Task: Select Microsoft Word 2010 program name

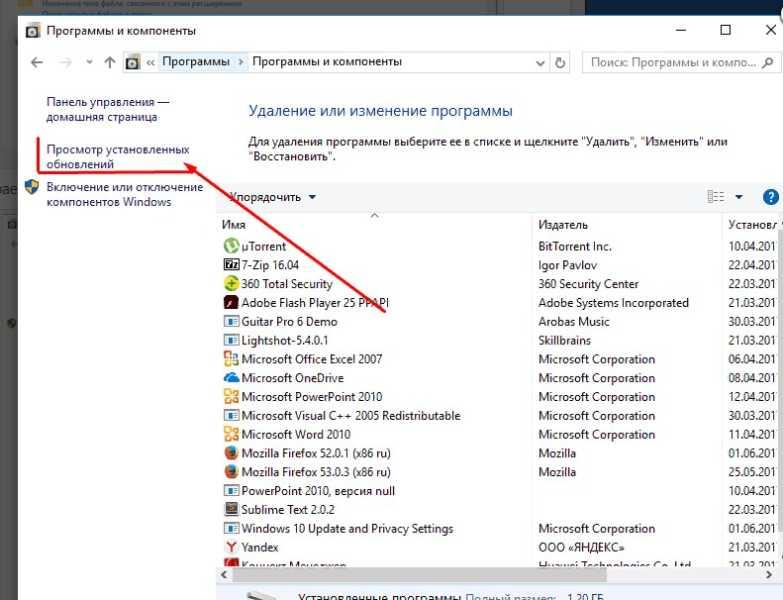Action: click(x=296, y=434)
